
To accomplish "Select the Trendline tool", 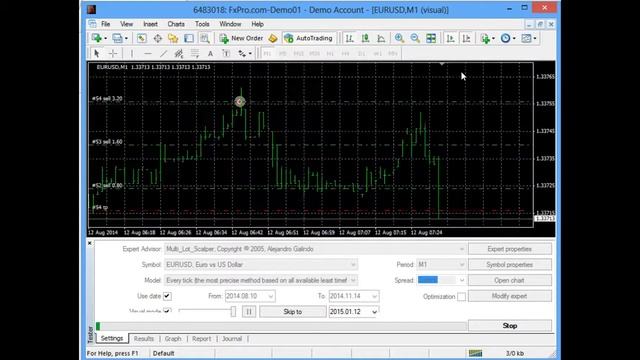I will point(163,53).
